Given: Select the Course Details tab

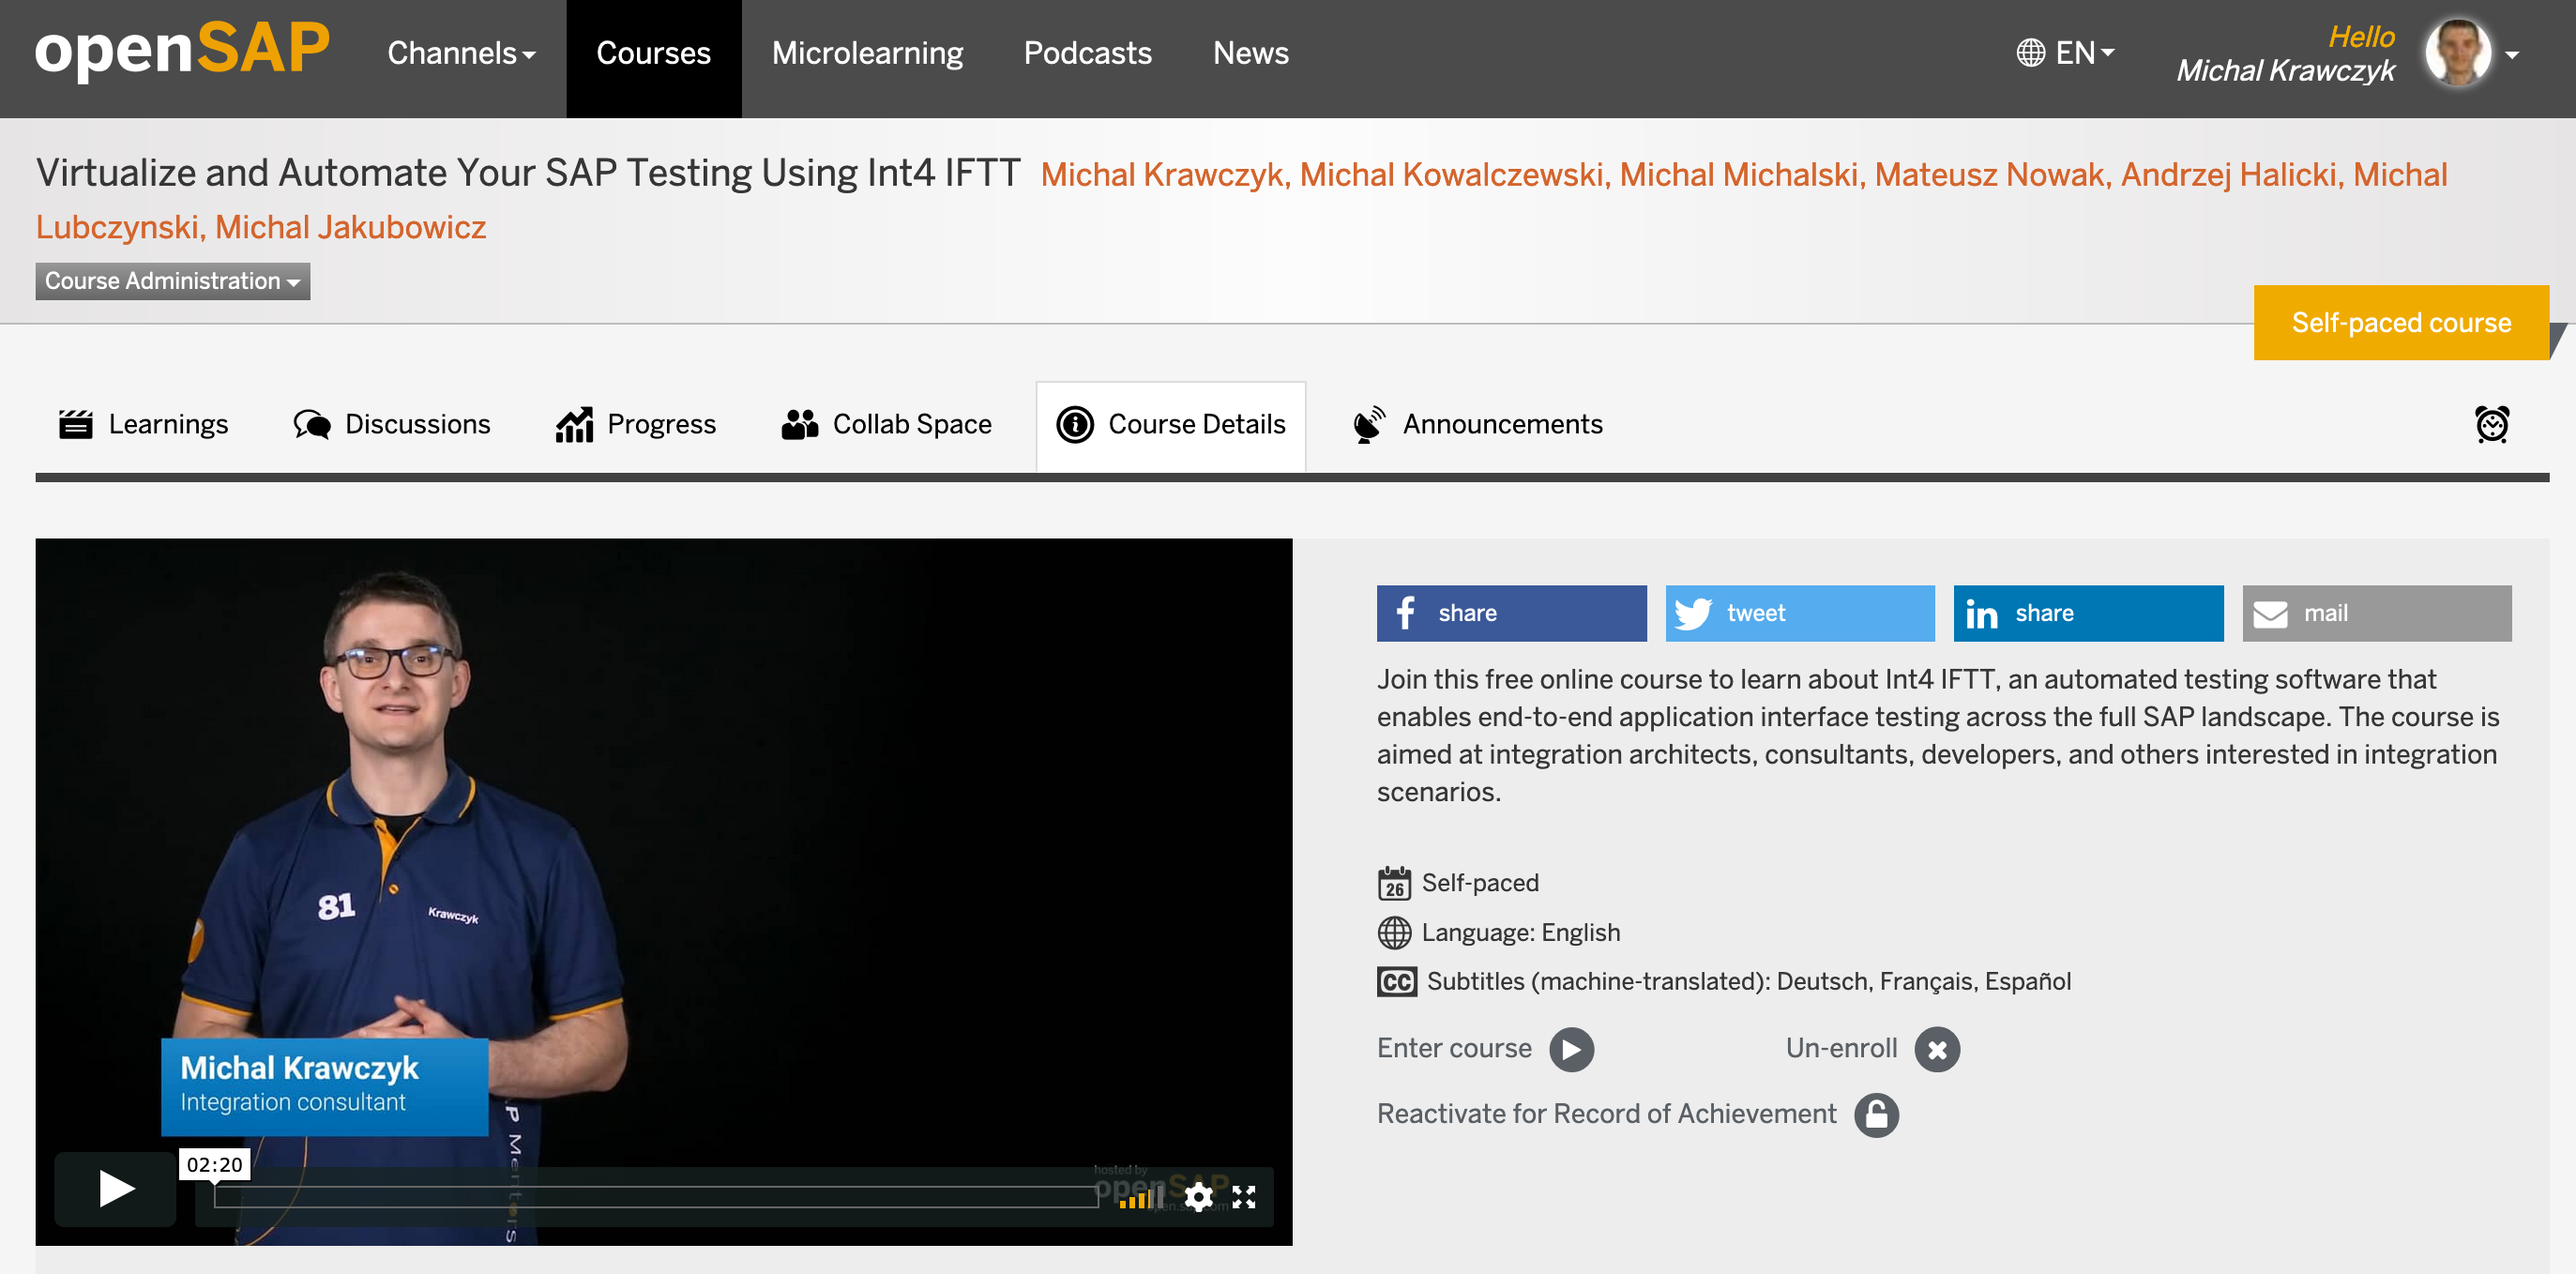Looking at the screenshot, I should [x=1171, y=425].
